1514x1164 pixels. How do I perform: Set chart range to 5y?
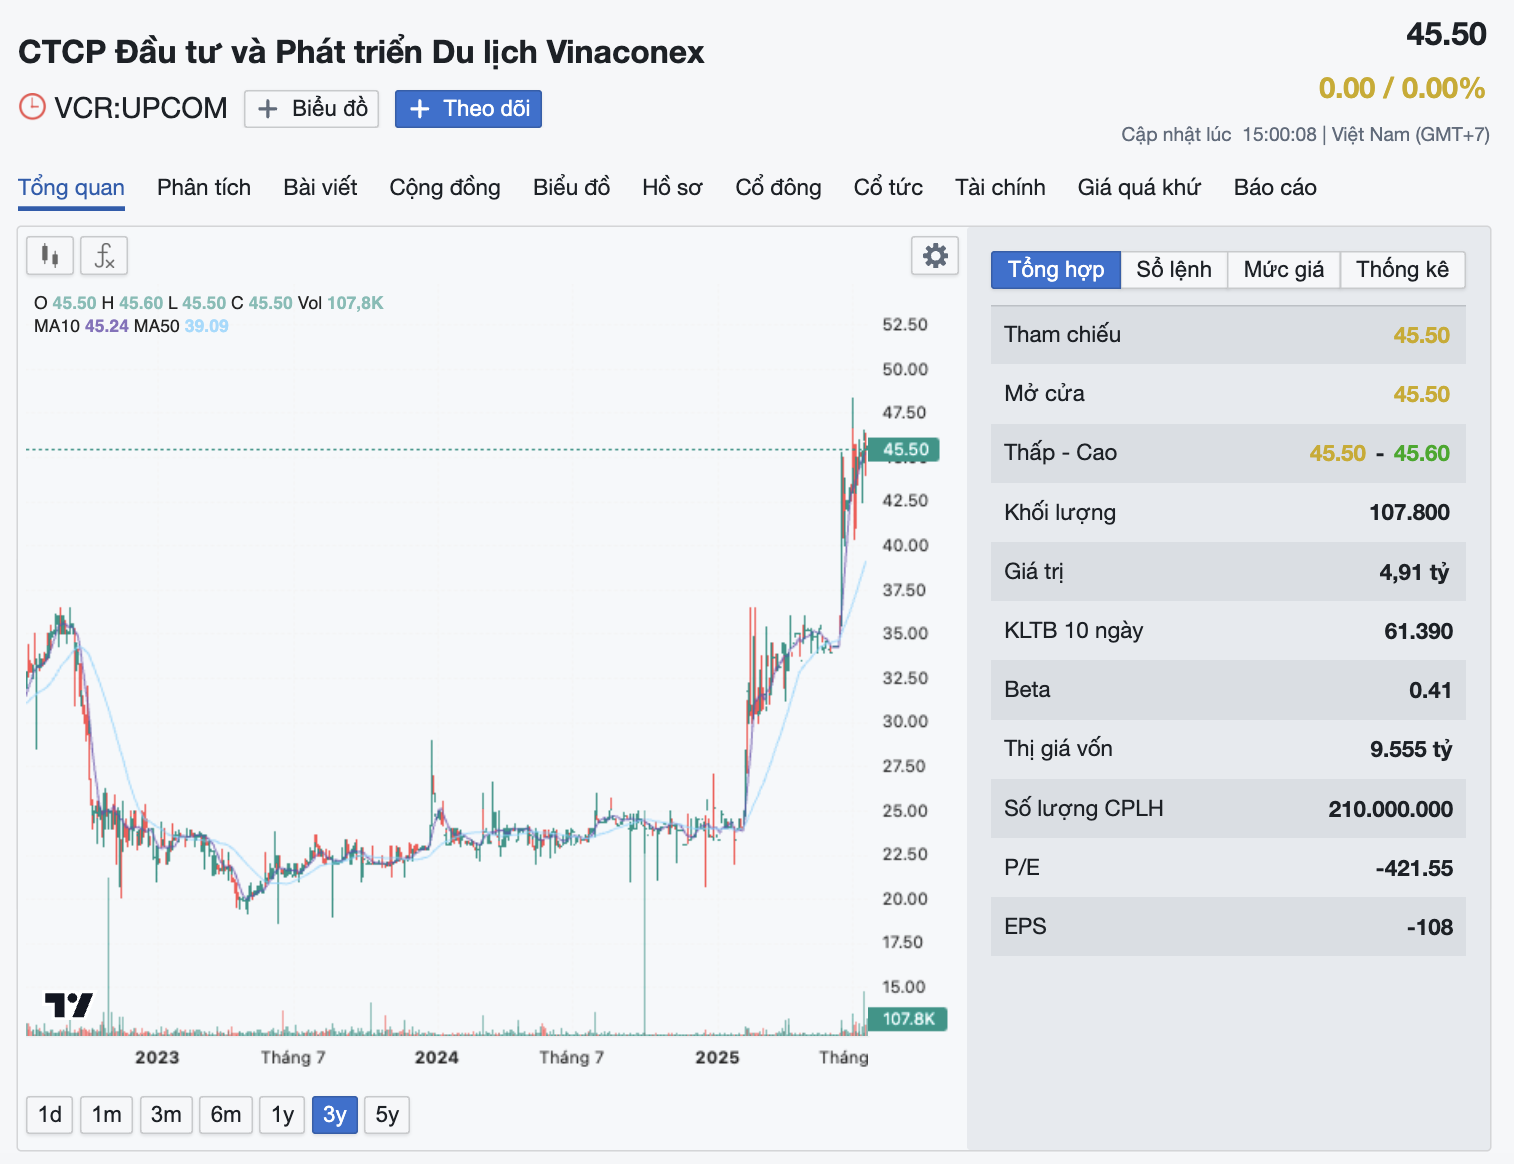[387, 1115]
